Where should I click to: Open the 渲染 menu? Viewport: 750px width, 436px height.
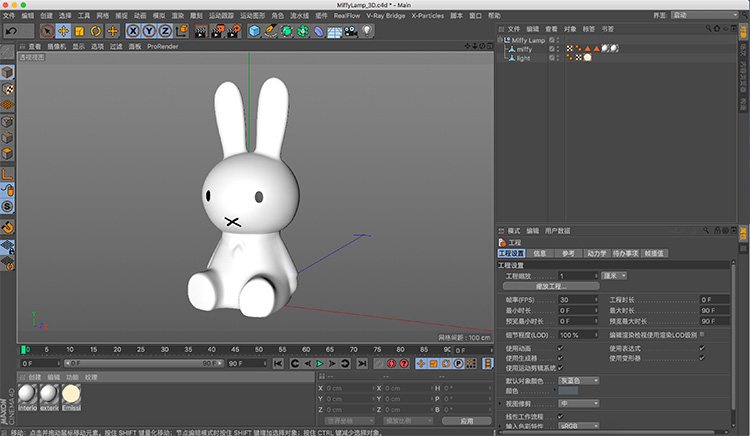[178, 16]
